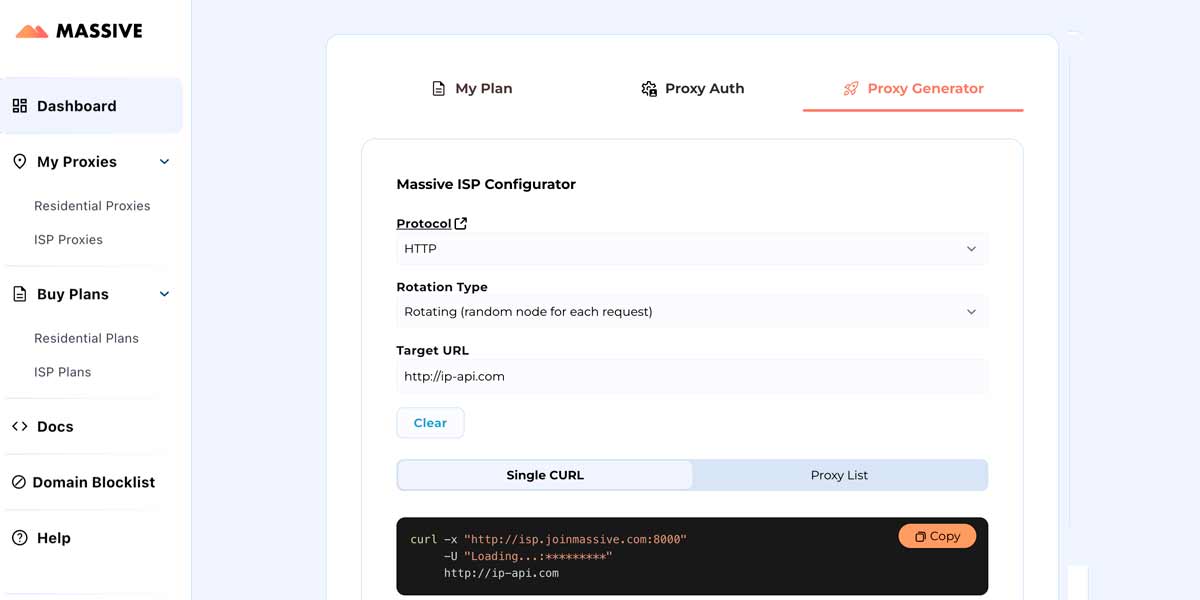Open the Protocol HTTP dropdown
The image size is (1200, 600).
691,249
